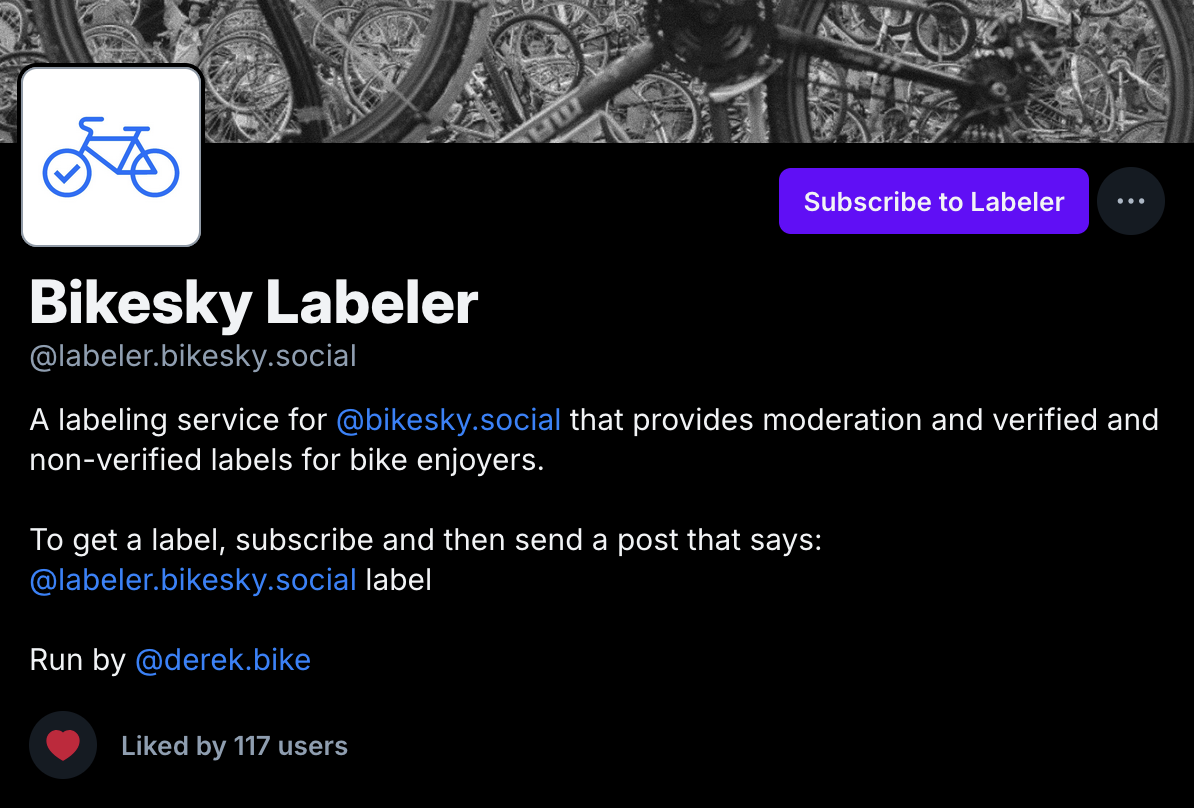
Task: Click the bio text describing moderation labels
Action: coord(595,440)
